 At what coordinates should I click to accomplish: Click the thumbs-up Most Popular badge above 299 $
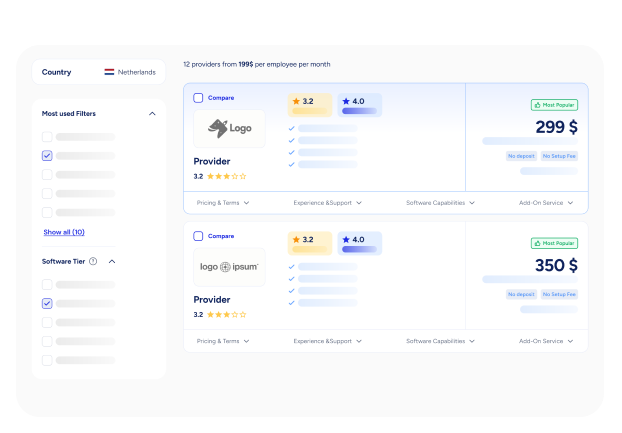[554, 105]
